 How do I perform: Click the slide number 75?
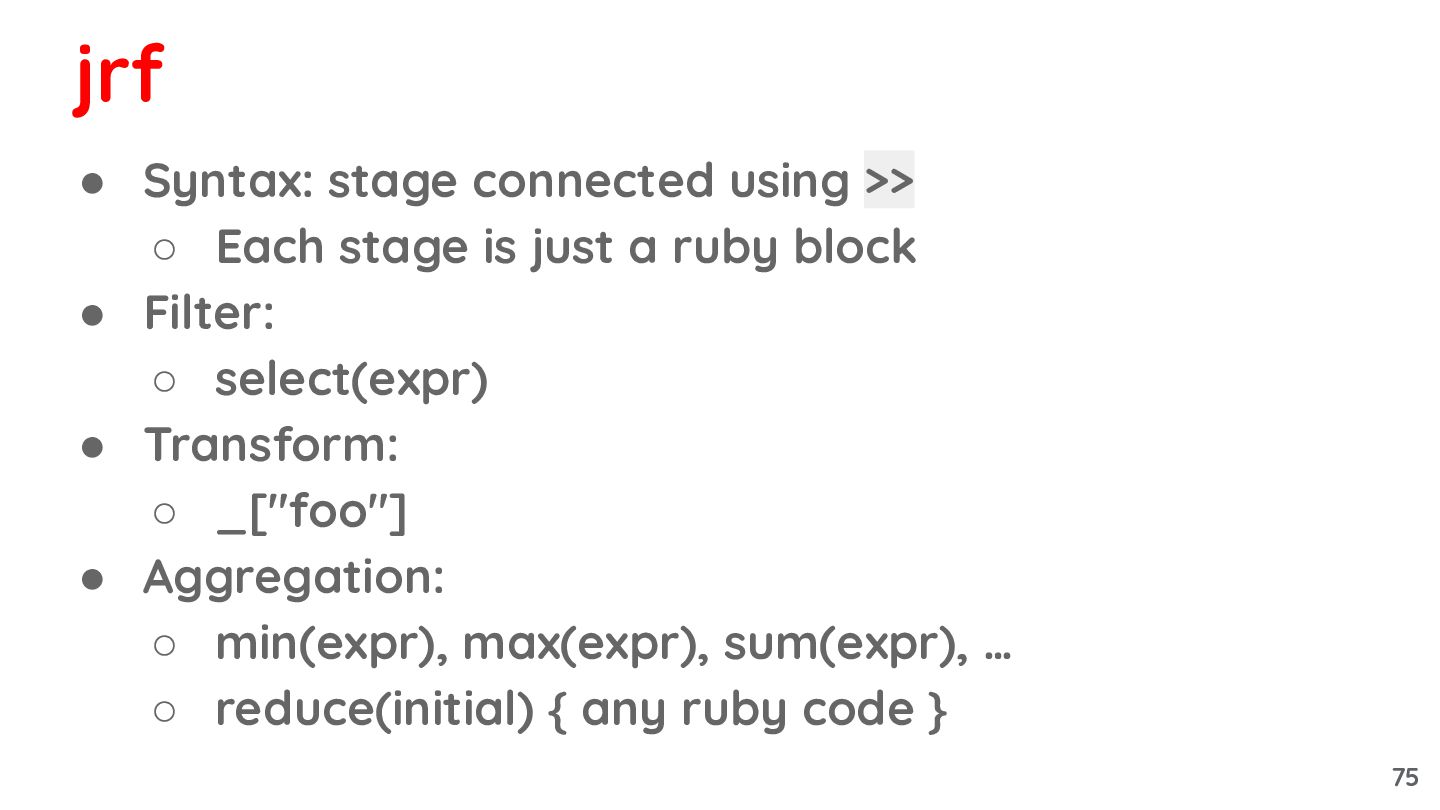pos(1404,777)
